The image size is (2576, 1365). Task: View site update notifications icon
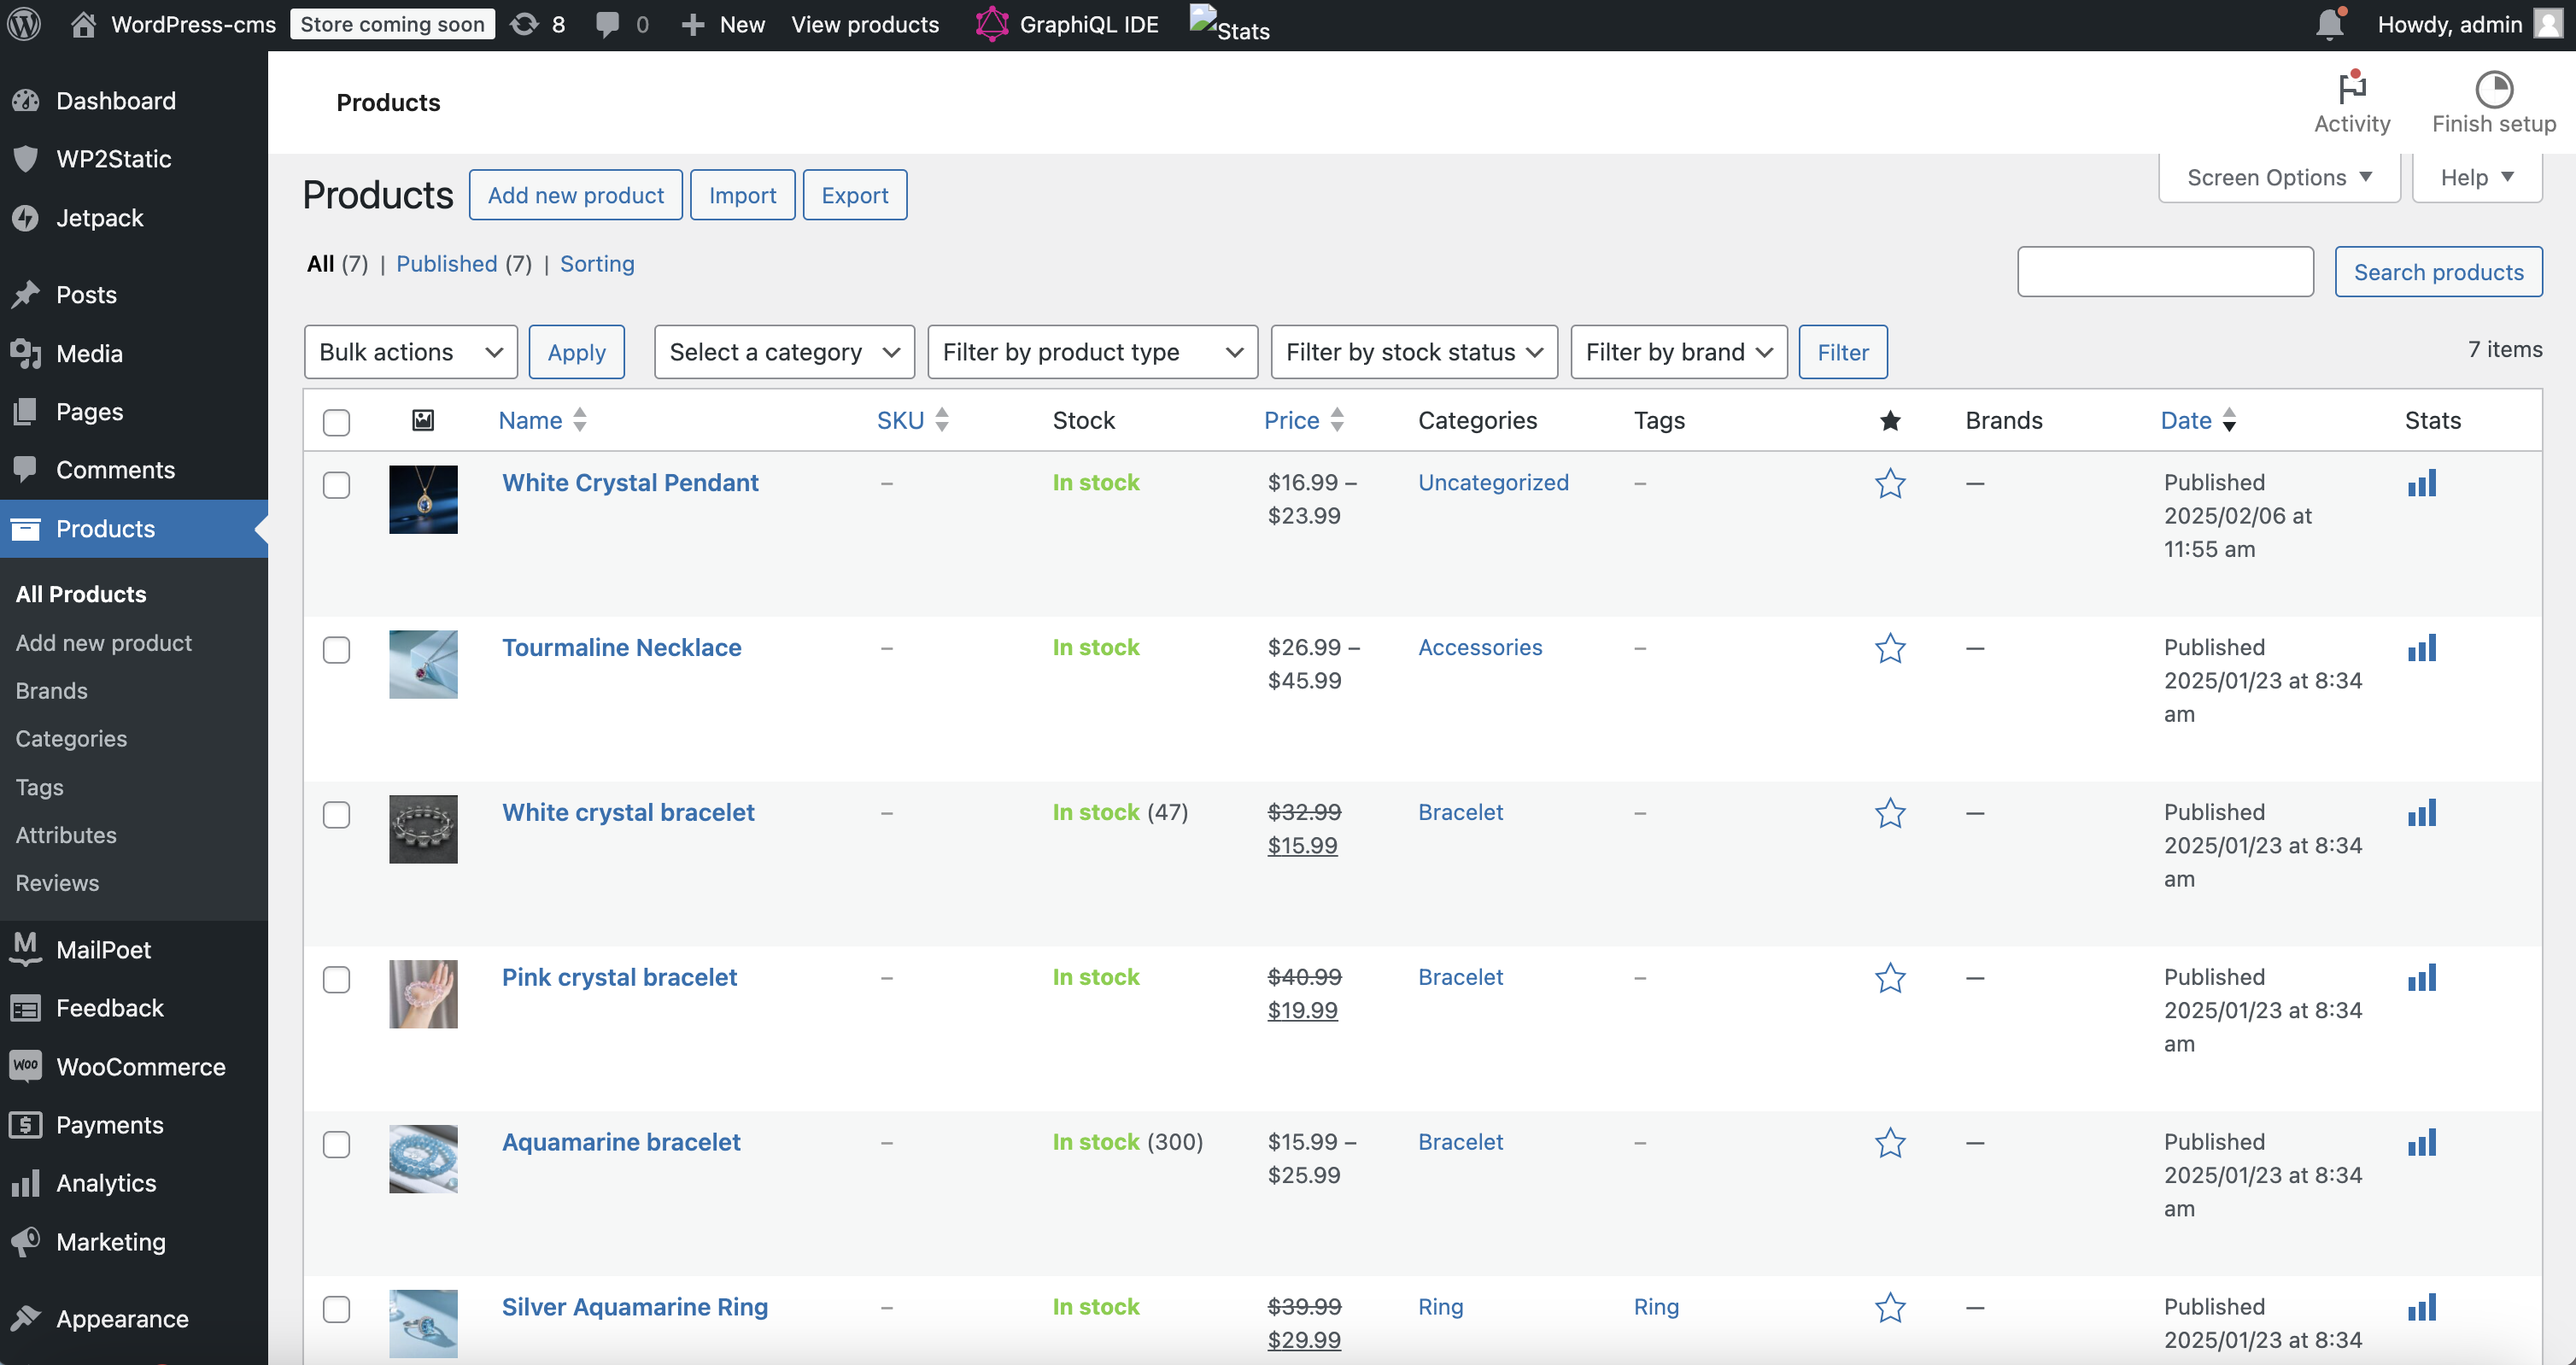(x=2331, y=23)
